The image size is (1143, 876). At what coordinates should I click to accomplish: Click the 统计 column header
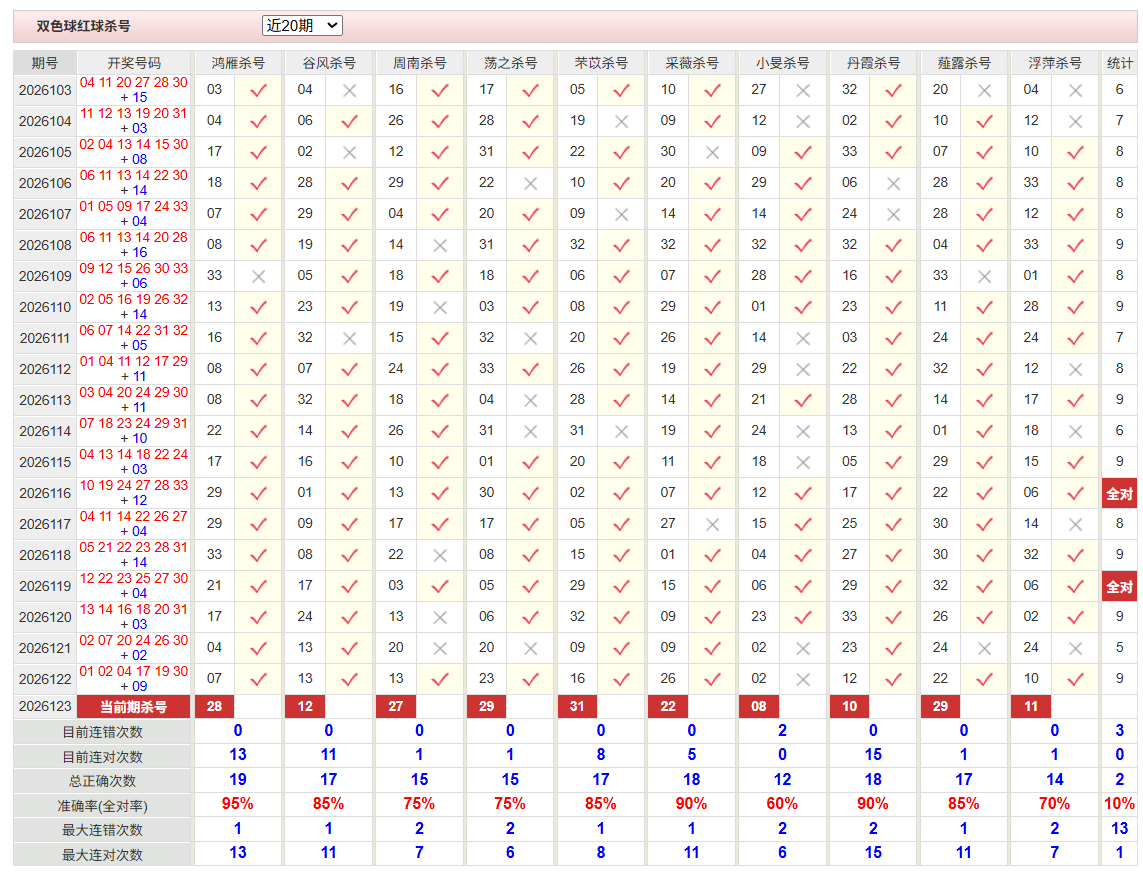[1120, 63]
